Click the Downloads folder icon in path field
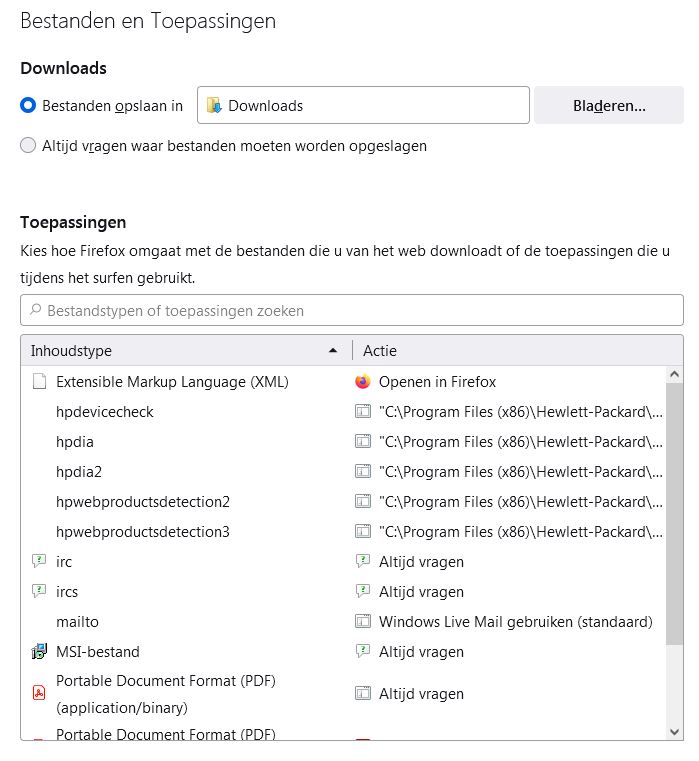This screenshot has width=699, height=761. click(x=214, y=105)
